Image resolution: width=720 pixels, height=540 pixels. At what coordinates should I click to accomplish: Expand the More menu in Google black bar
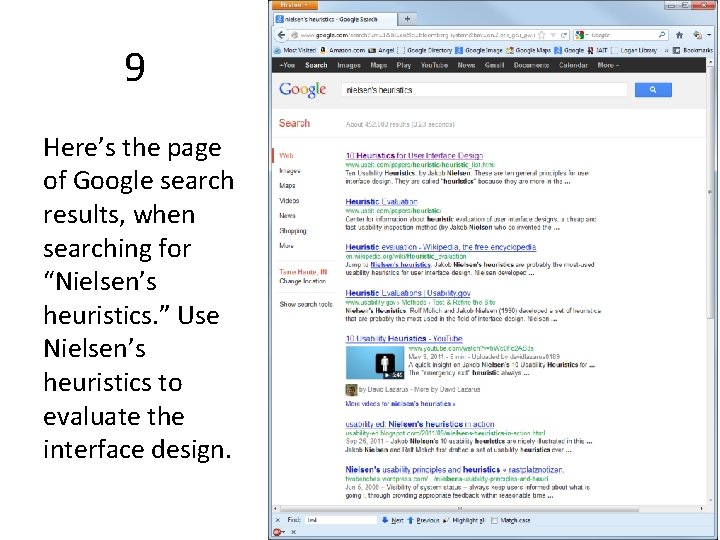(x=608, y=65)
